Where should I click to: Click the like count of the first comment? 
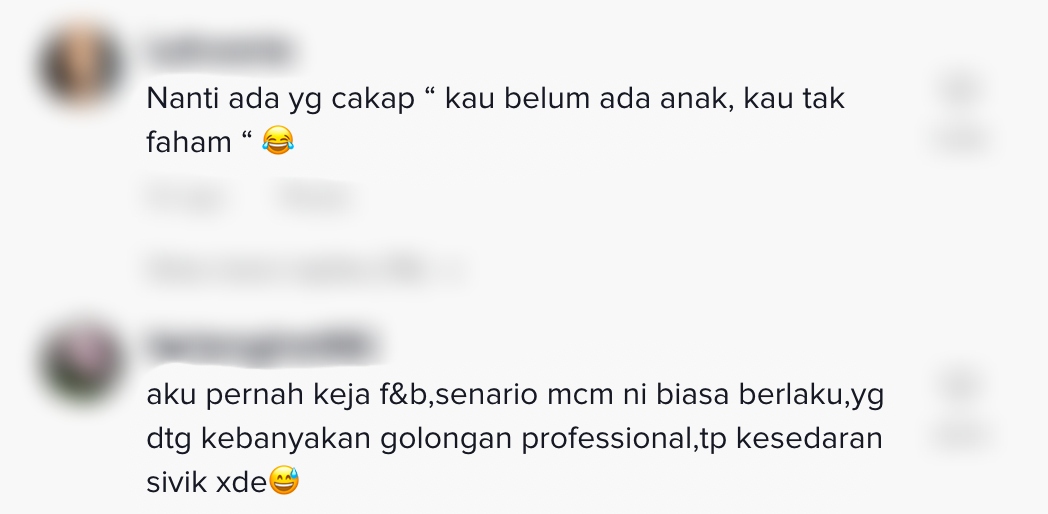pyautogui.click(x=960, y=140)
